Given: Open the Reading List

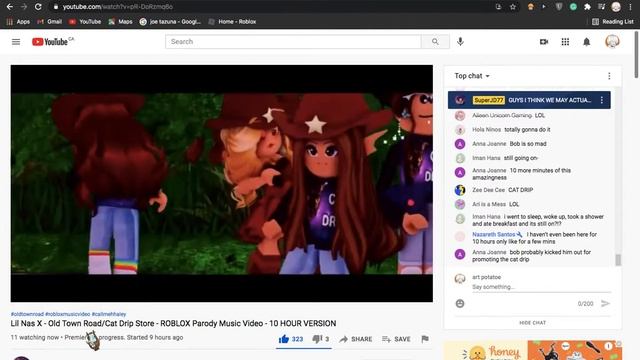Looking at the screenshot, I should 613,22.
